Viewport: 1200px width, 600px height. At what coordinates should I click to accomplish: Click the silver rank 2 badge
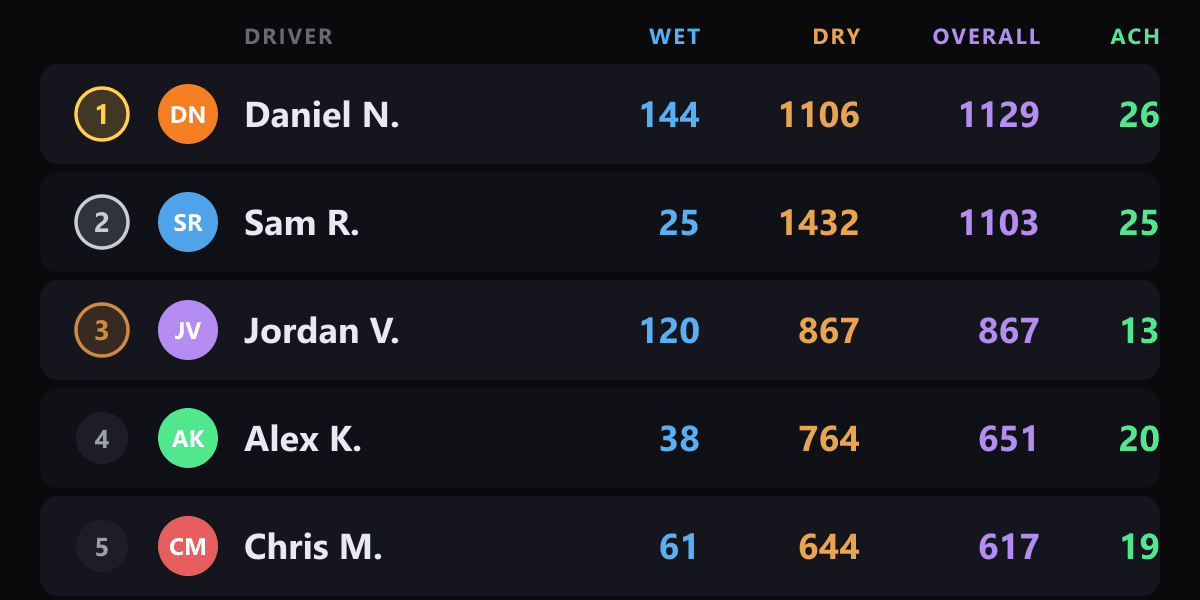(102, 222)
